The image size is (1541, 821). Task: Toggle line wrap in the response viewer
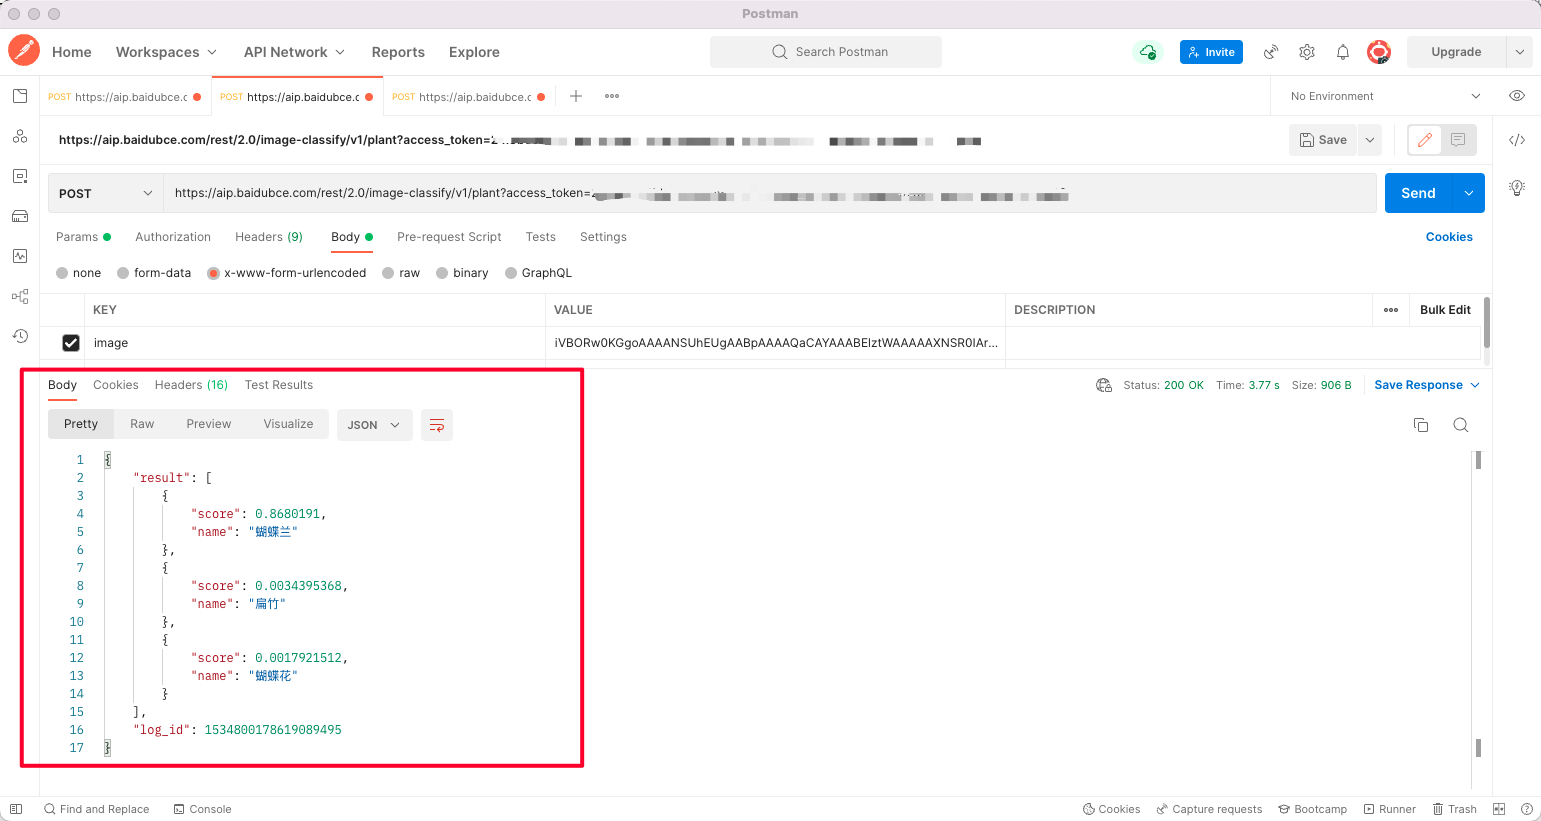(437, 425)
